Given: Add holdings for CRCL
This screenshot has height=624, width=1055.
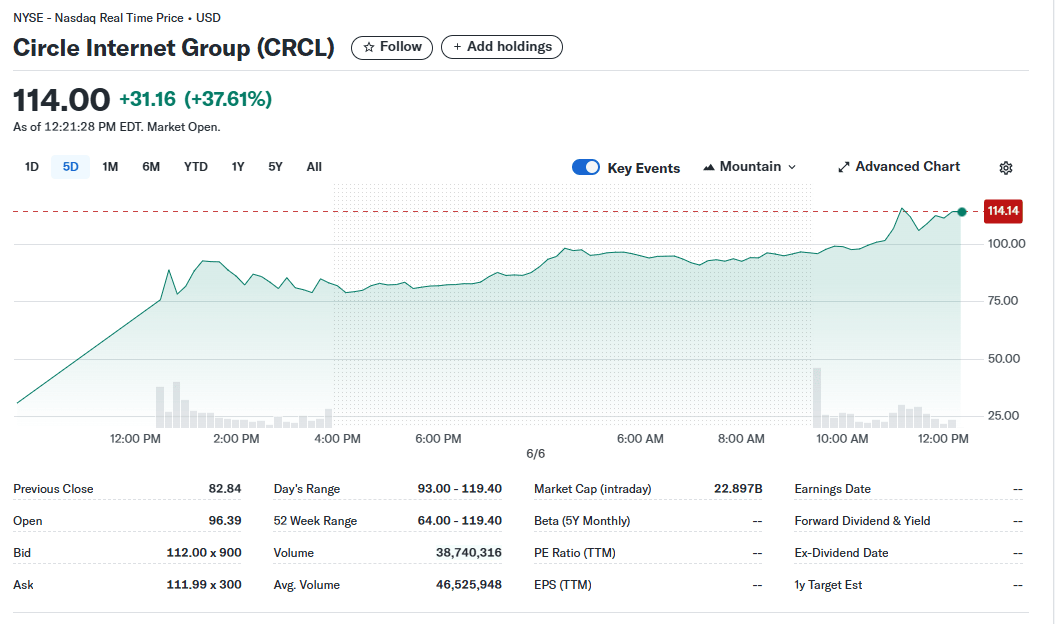Looking at the screenshot, I should coord(502,47).
